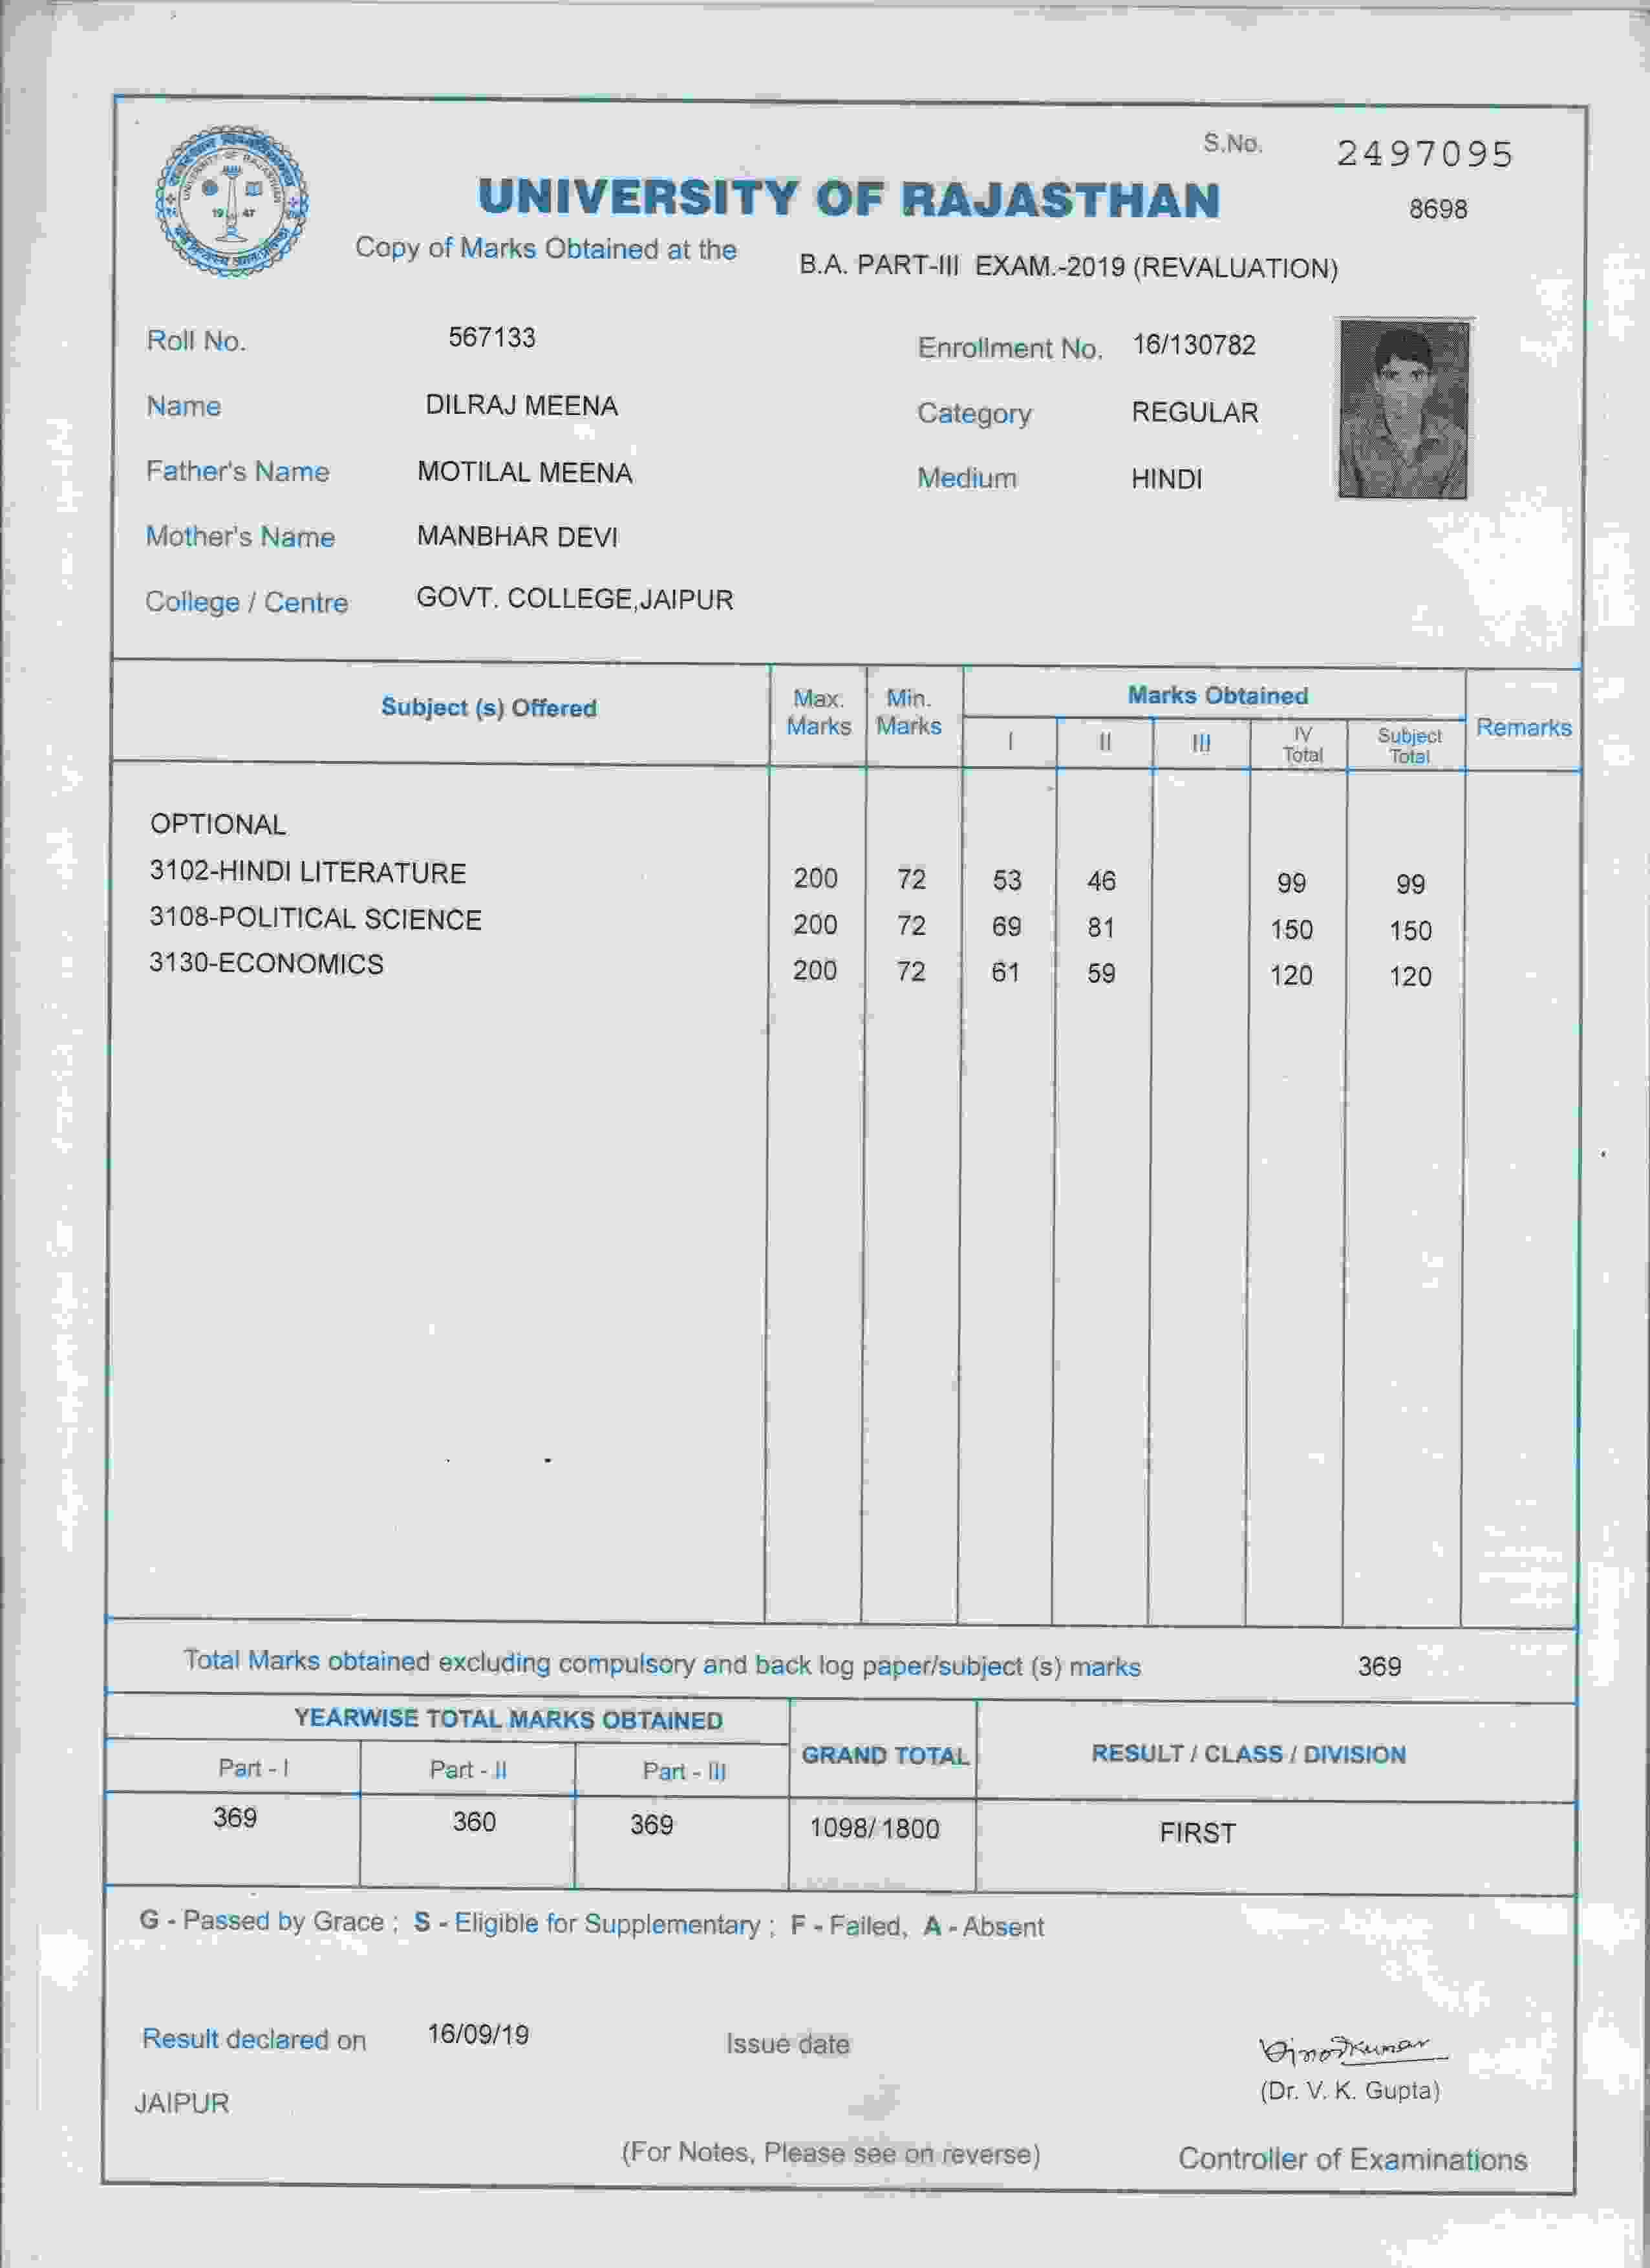Click the University of Rajasthan heading
Image resolution: width=1650 pixels, height=2268 pixels.
849,198
